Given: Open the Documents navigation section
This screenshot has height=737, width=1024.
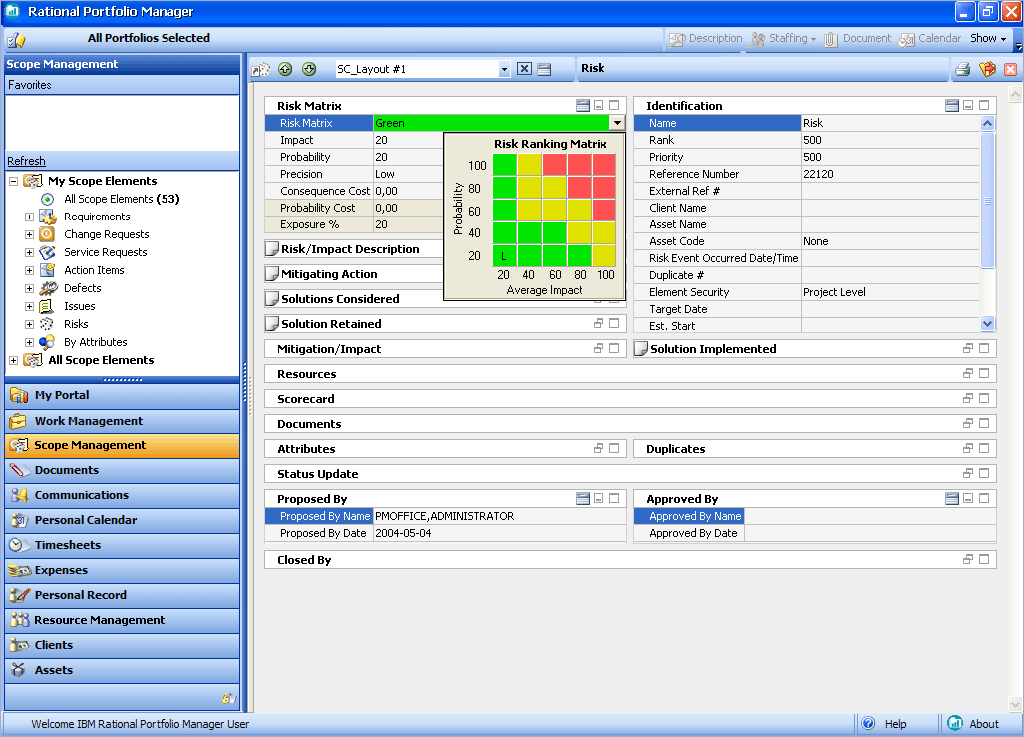Looking at the screenshot, I should point(122,471).
